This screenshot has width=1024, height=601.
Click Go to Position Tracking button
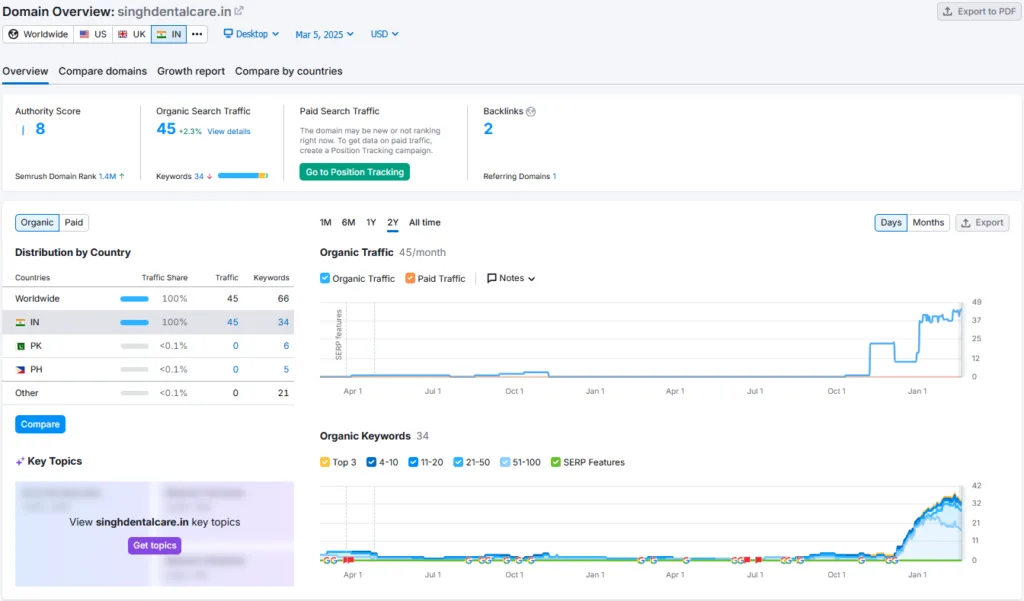click(355, 172)
